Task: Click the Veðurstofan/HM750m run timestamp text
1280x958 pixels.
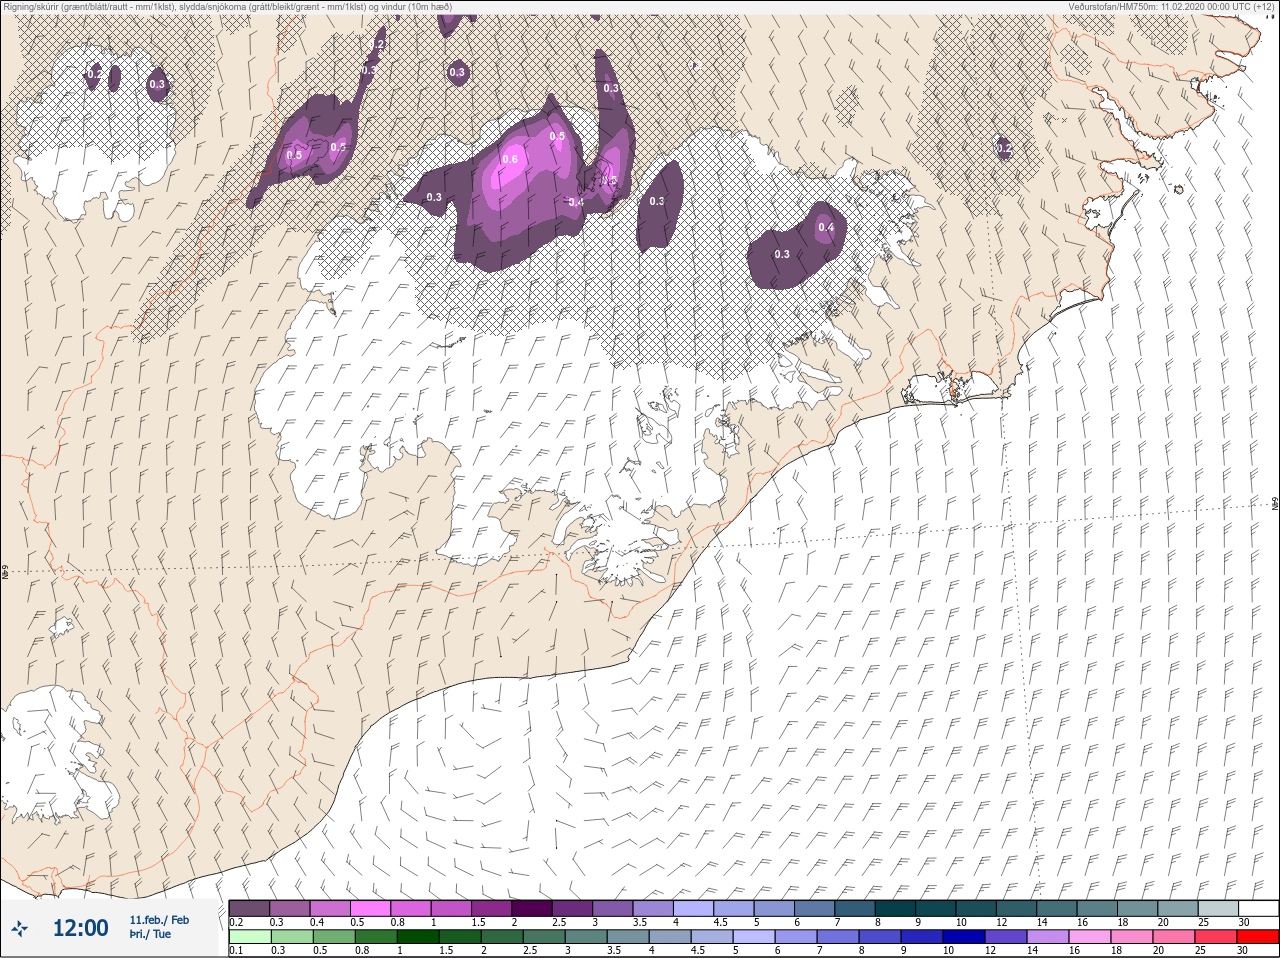Action: [x=1170, y=6]
